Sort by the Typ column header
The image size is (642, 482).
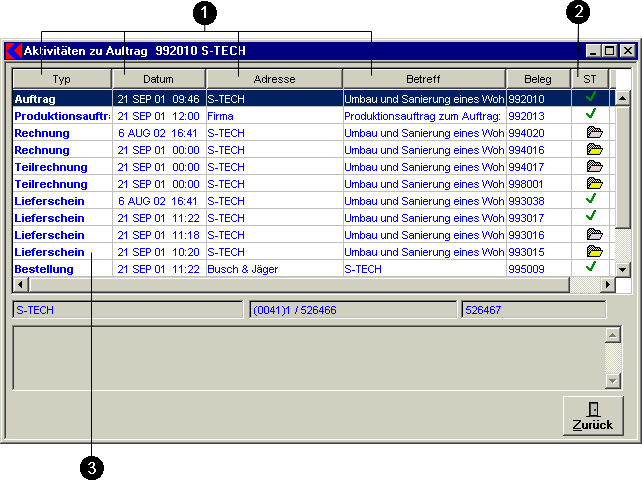61,78
